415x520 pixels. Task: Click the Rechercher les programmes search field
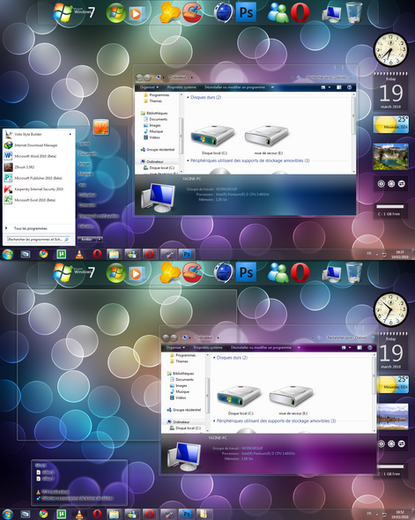click(x=38, y=239)
